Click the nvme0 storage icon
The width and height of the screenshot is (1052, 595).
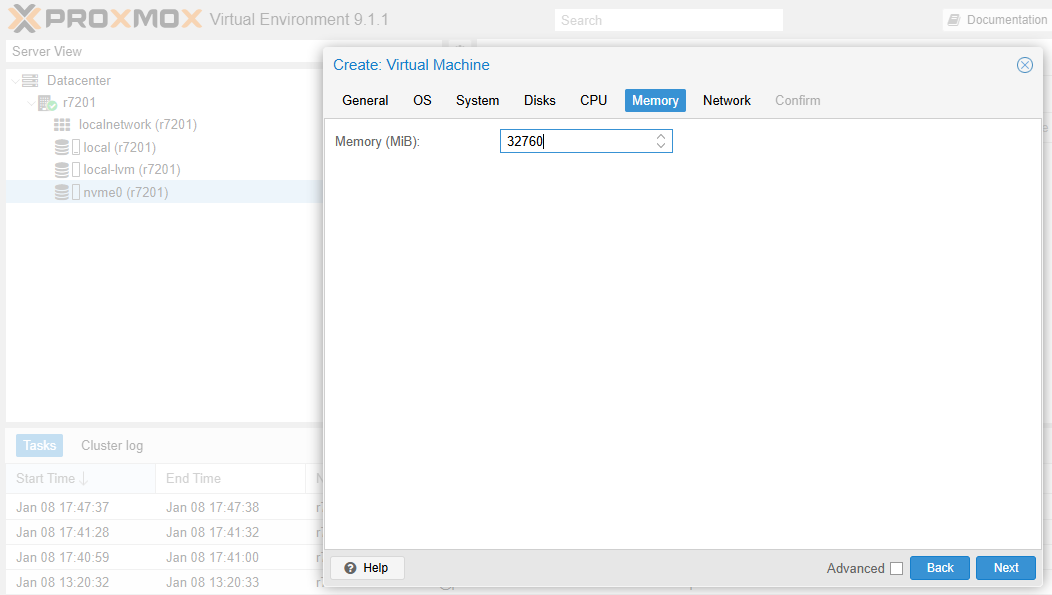pyautogui.click(x=62, y=192)
